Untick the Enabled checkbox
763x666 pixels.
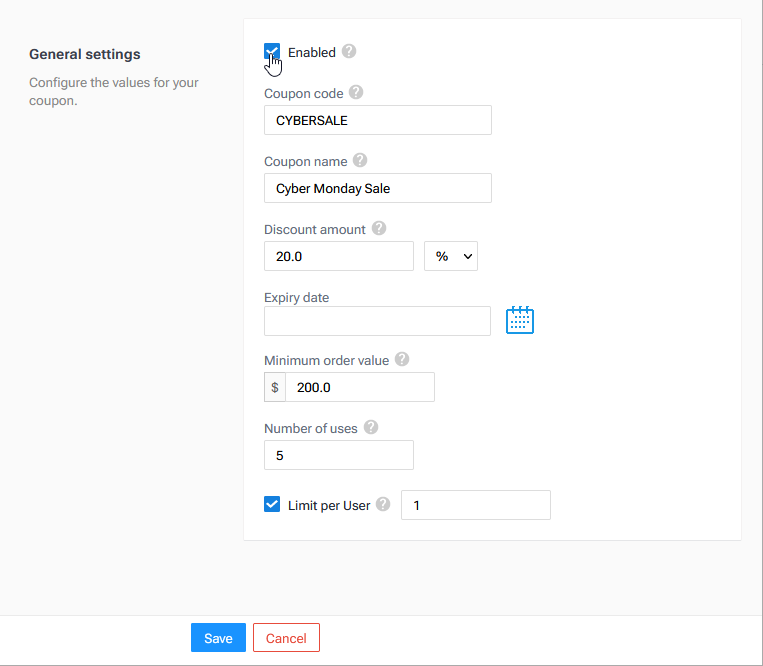tap(272, 51)
